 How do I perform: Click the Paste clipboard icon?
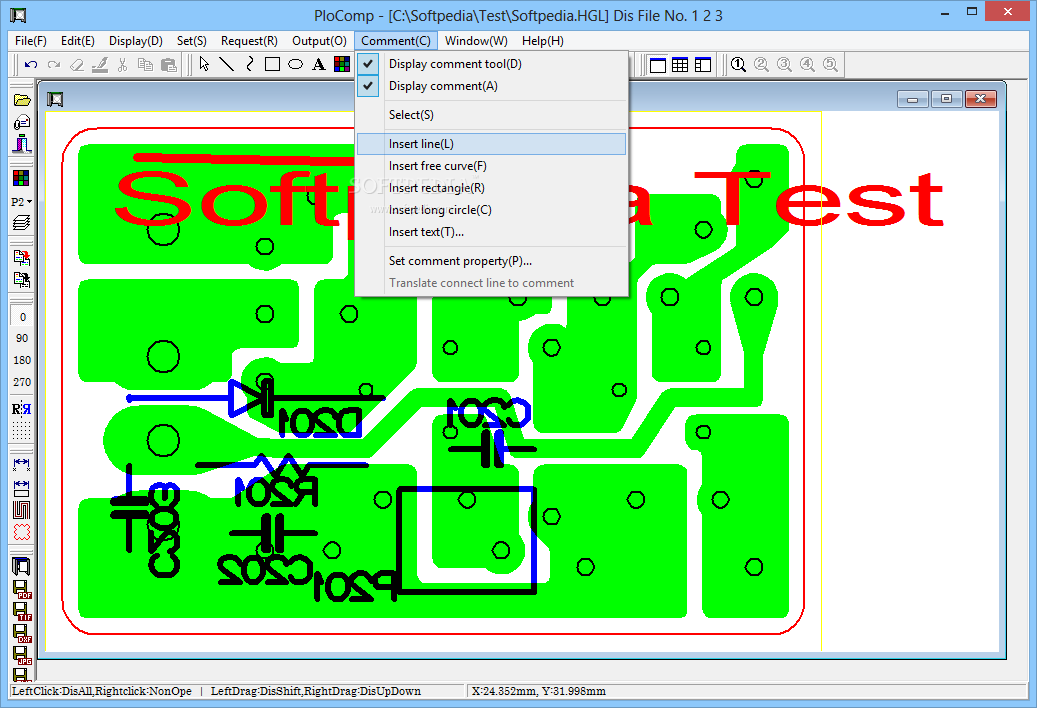pos(169,65)
